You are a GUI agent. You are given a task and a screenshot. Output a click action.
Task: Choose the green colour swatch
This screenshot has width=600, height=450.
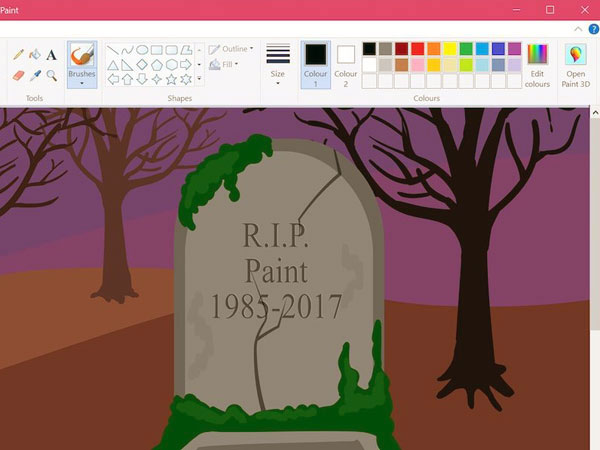pos(466,49)
